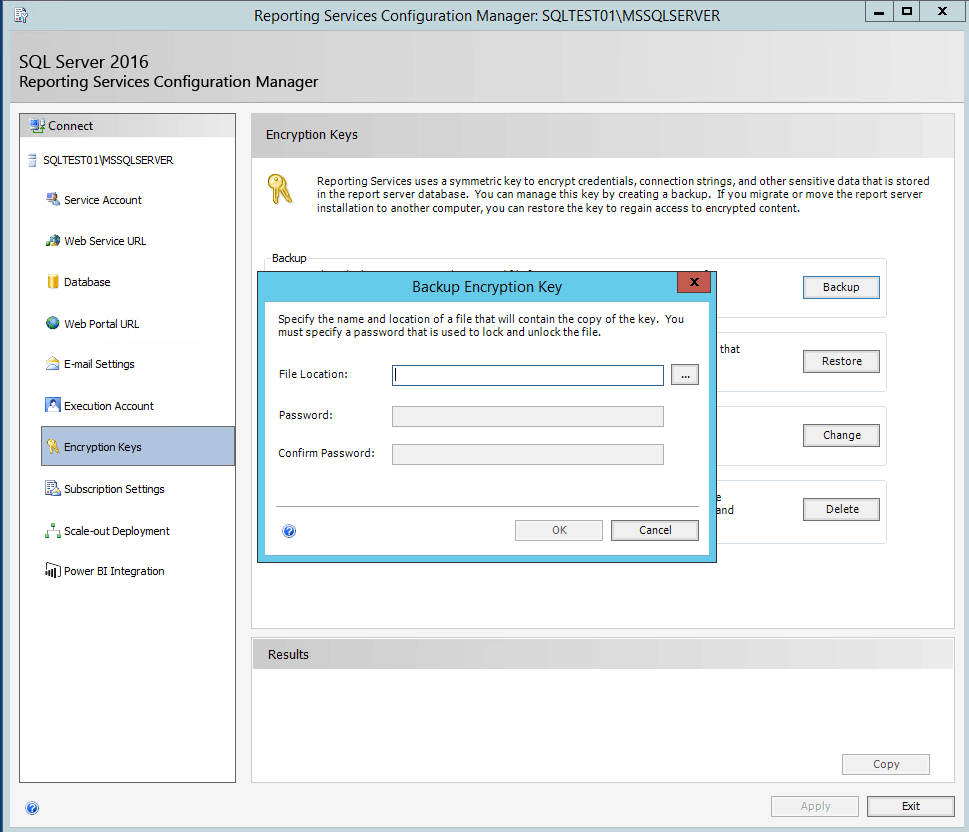Viewport: 969px width, 832px height.
Task: Click the SQLTEST01\MSSQLSERVER server icon
Action: click(x=32, y=160)
